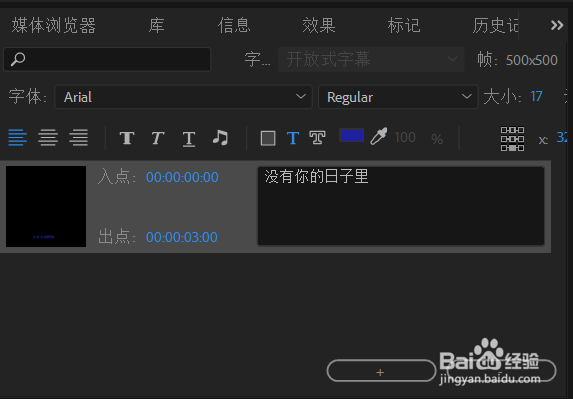The image size is (573, 399).
Task: Edit the caption text 没有你的日子里
Action: click(401, 206)
